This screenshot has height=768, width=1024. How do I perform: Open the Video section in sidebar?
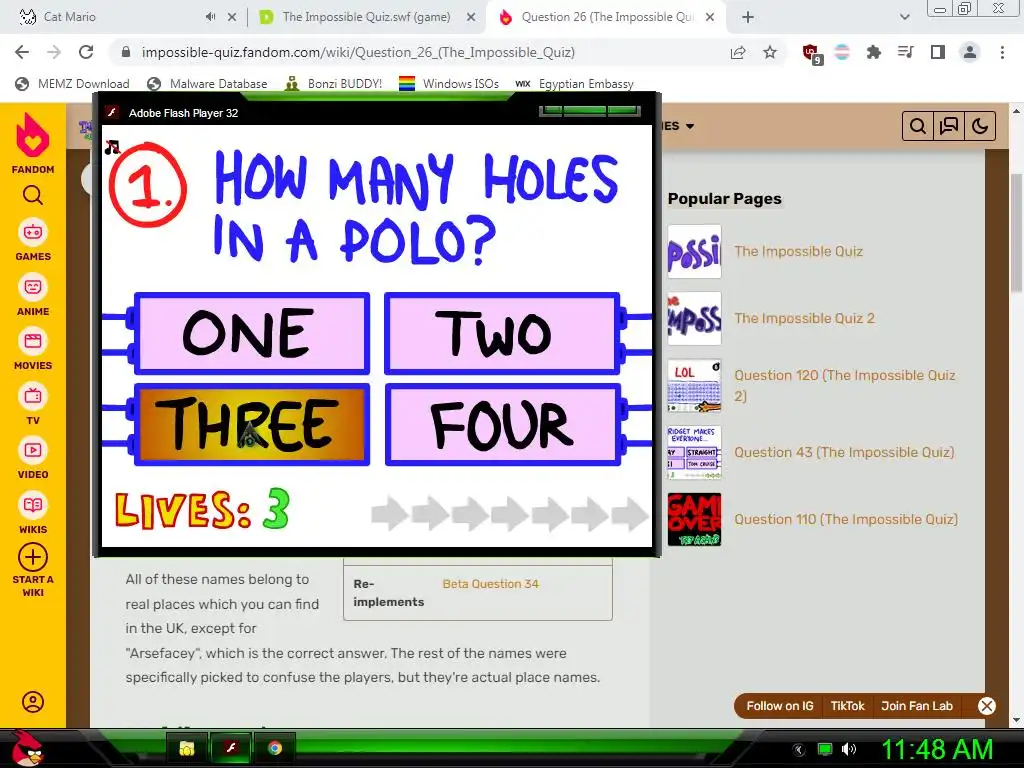(x=33, y=459)
